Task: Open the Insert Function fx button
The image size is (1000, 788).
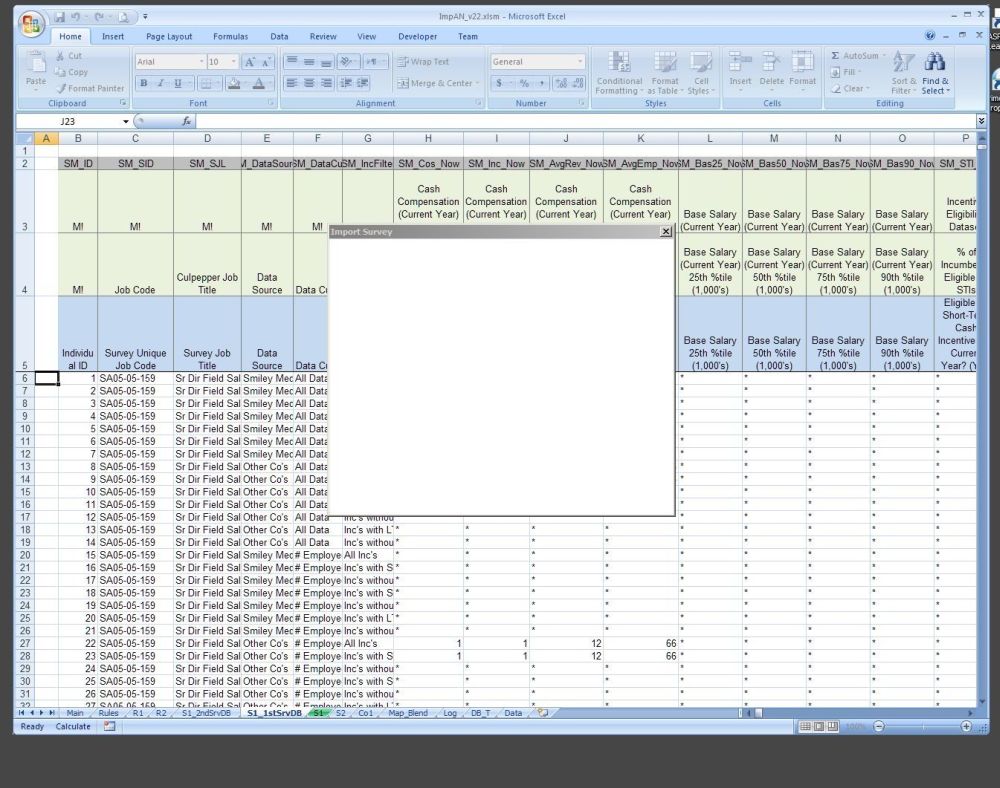Action: (187, 121)
